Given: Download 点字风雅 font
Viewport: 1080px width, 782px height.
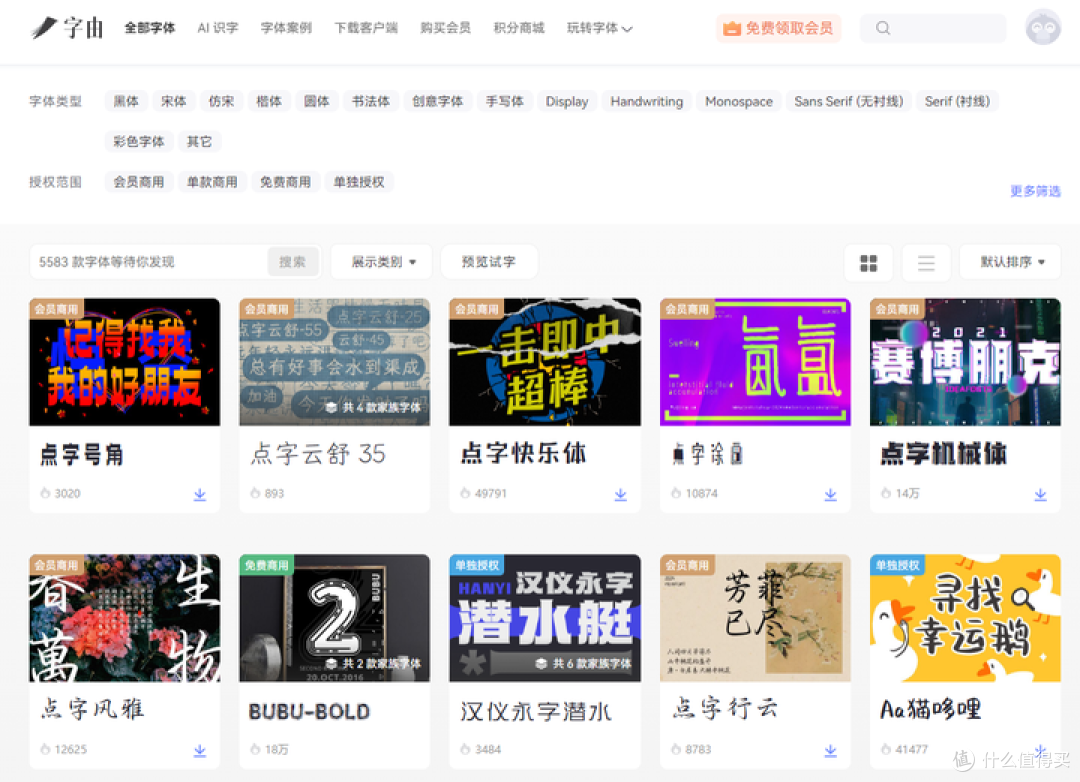Looking at the screenshot, I should pos(200,750).
